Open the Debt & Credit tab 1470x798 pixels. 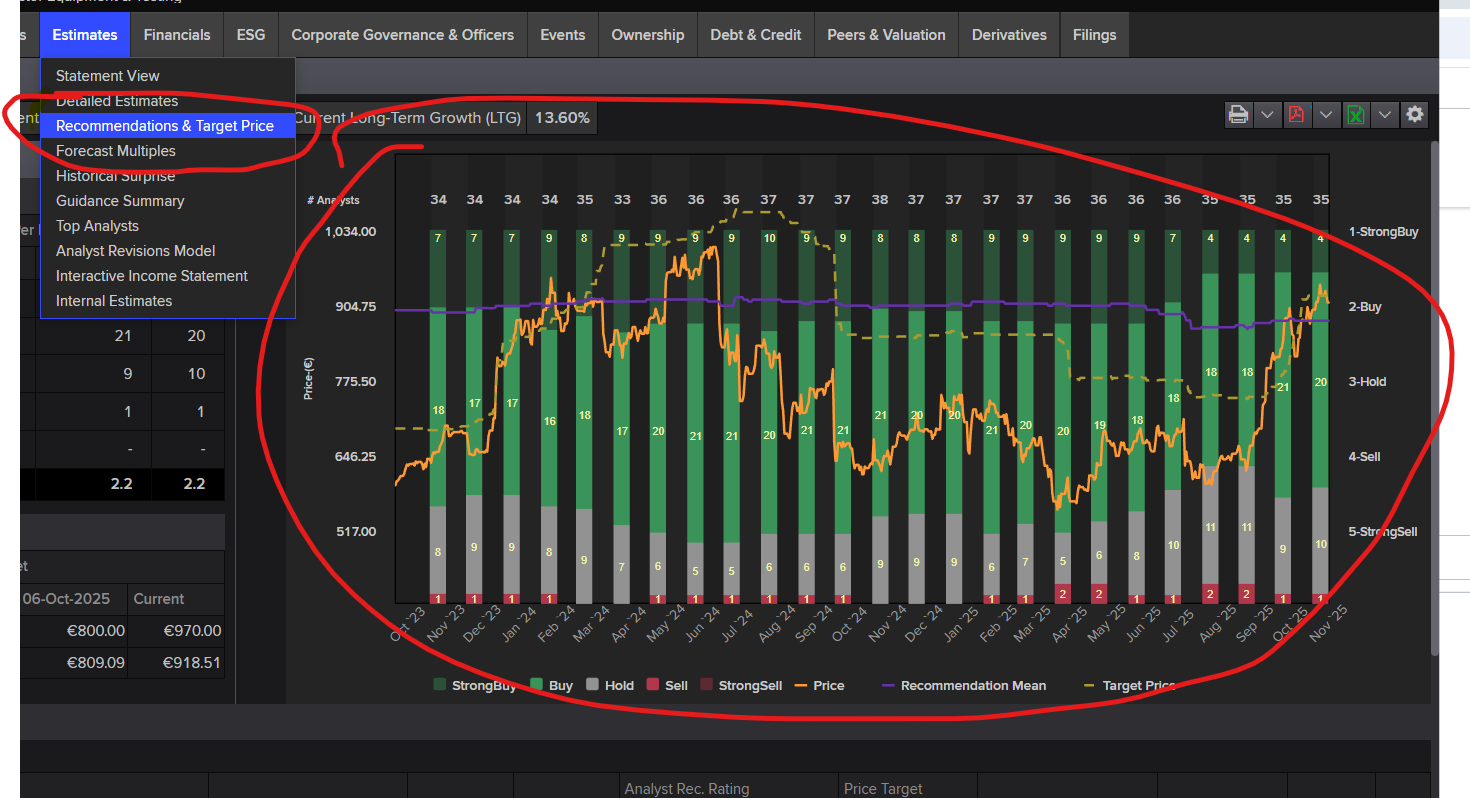click(x=756, y=35)
